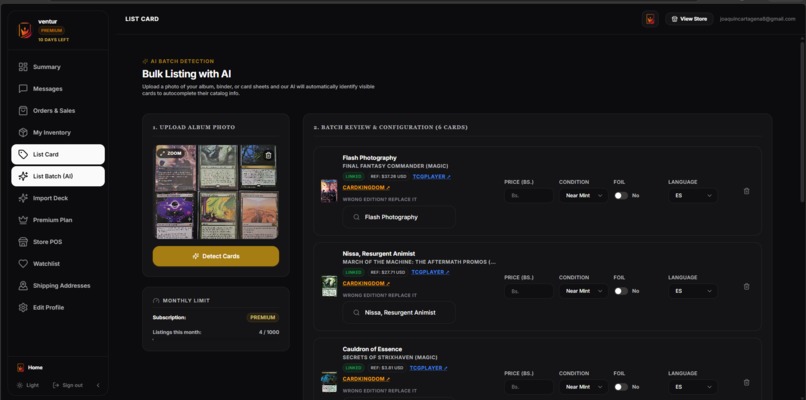Open Shipping Addresses page

point(58,285)
